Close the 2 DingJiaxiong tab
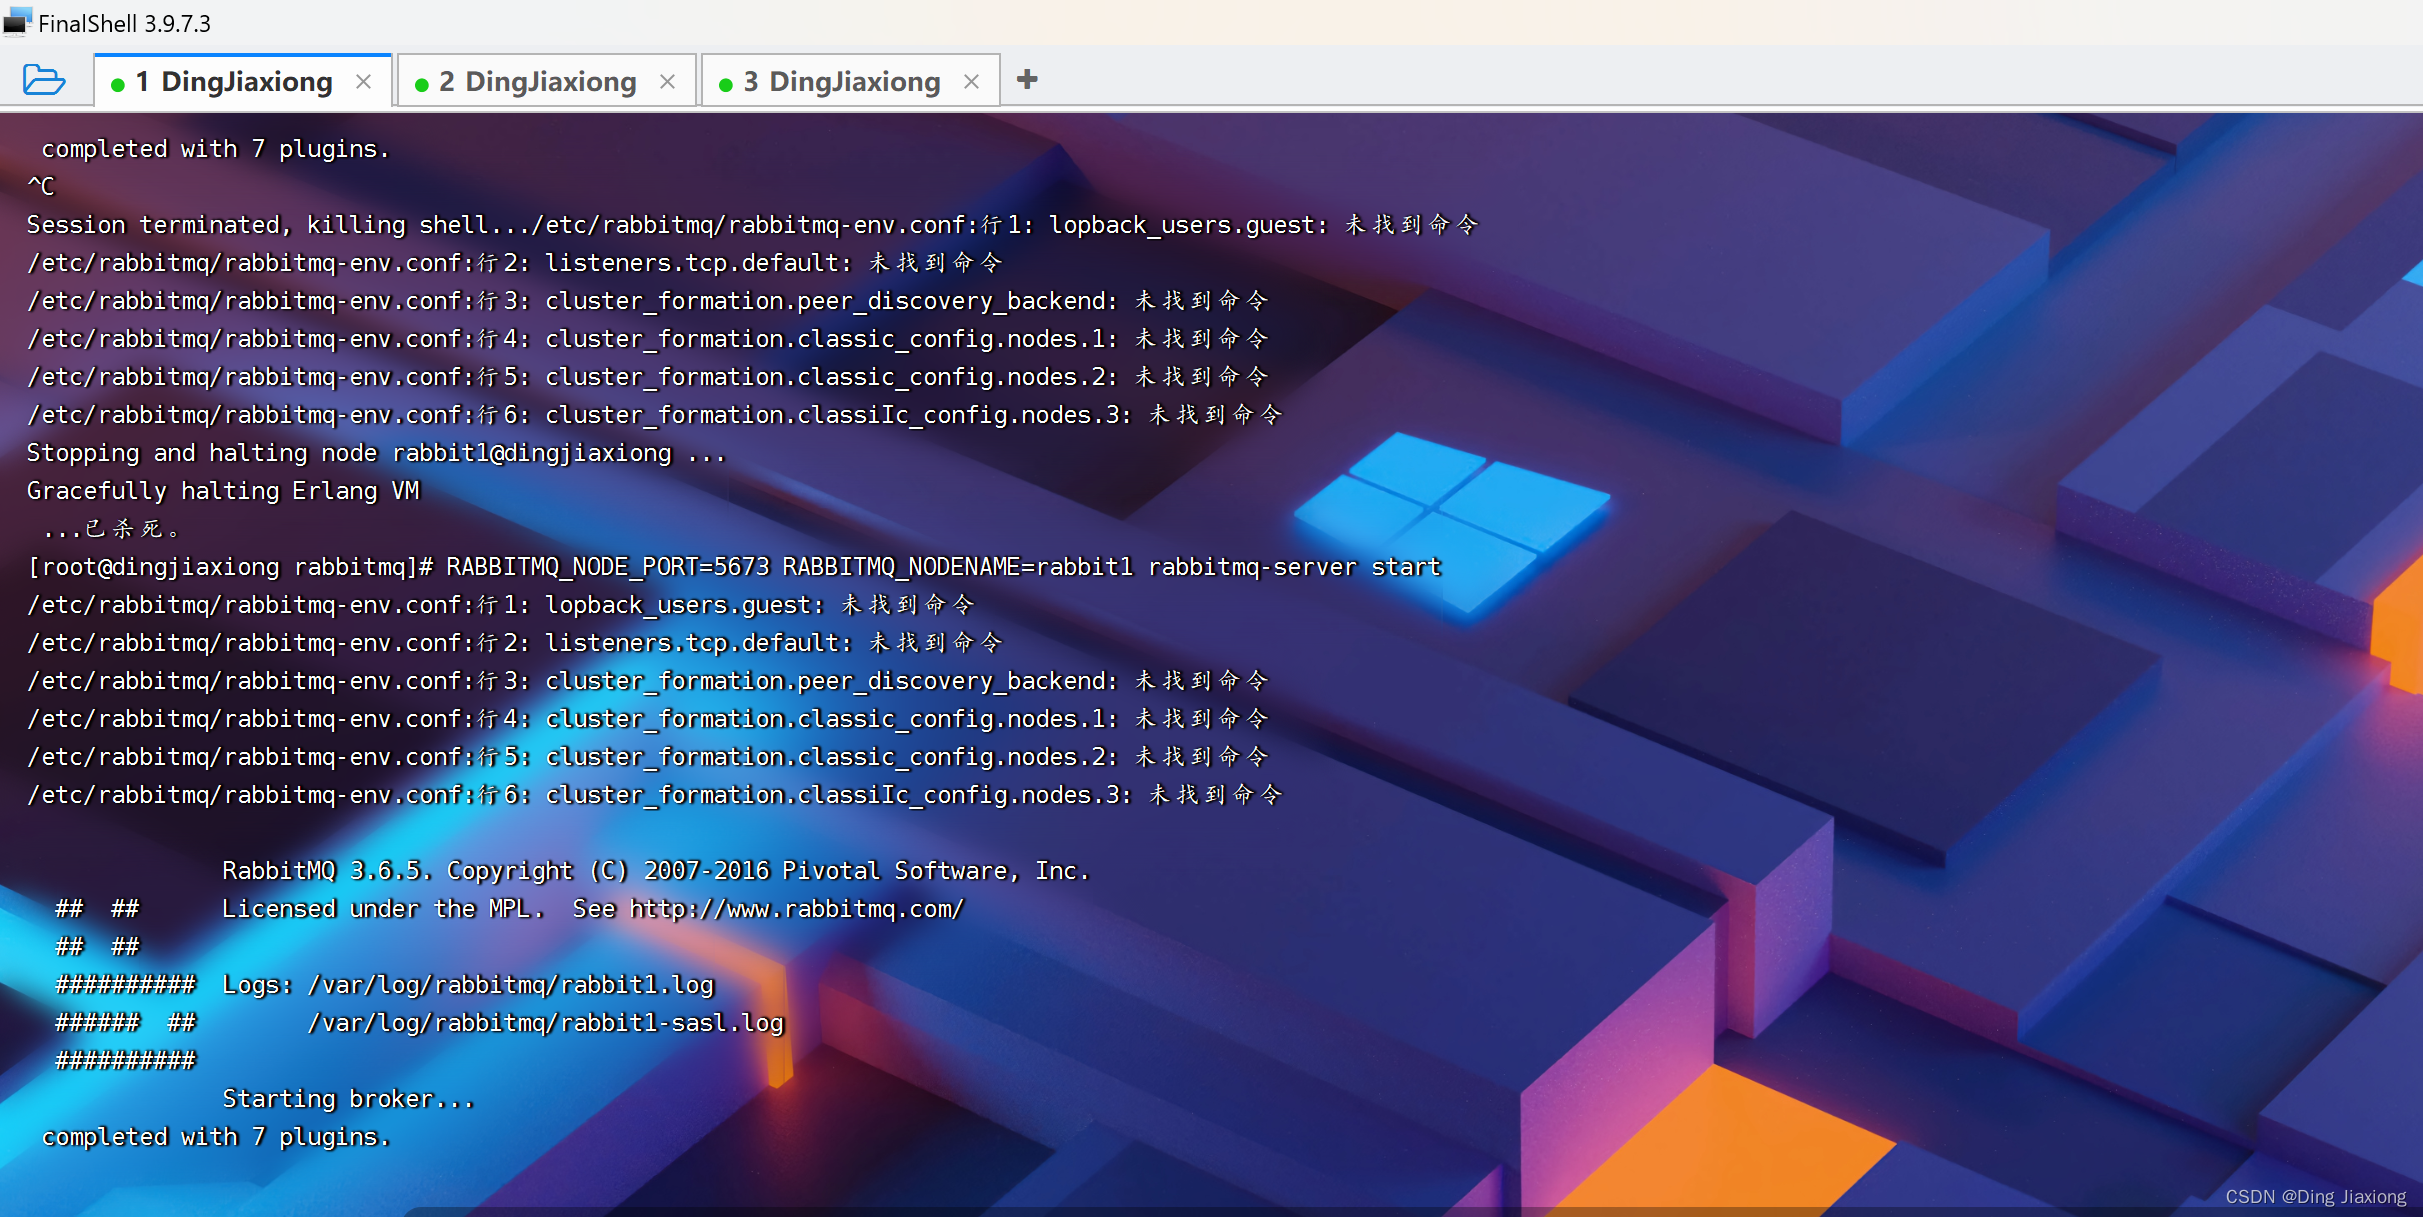 (x=668, y=82)
